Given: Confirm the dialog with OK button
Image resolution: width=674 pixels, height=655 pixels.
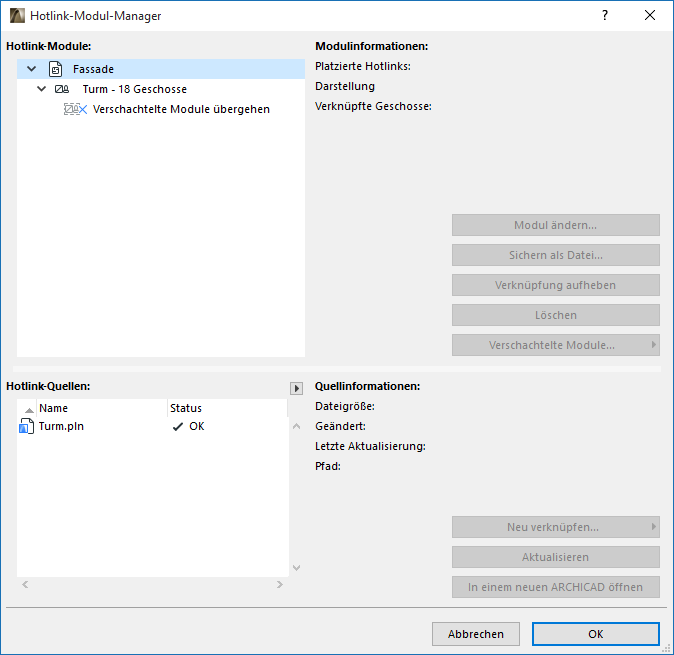Looking at the screenshot, I should coord(595,634).
